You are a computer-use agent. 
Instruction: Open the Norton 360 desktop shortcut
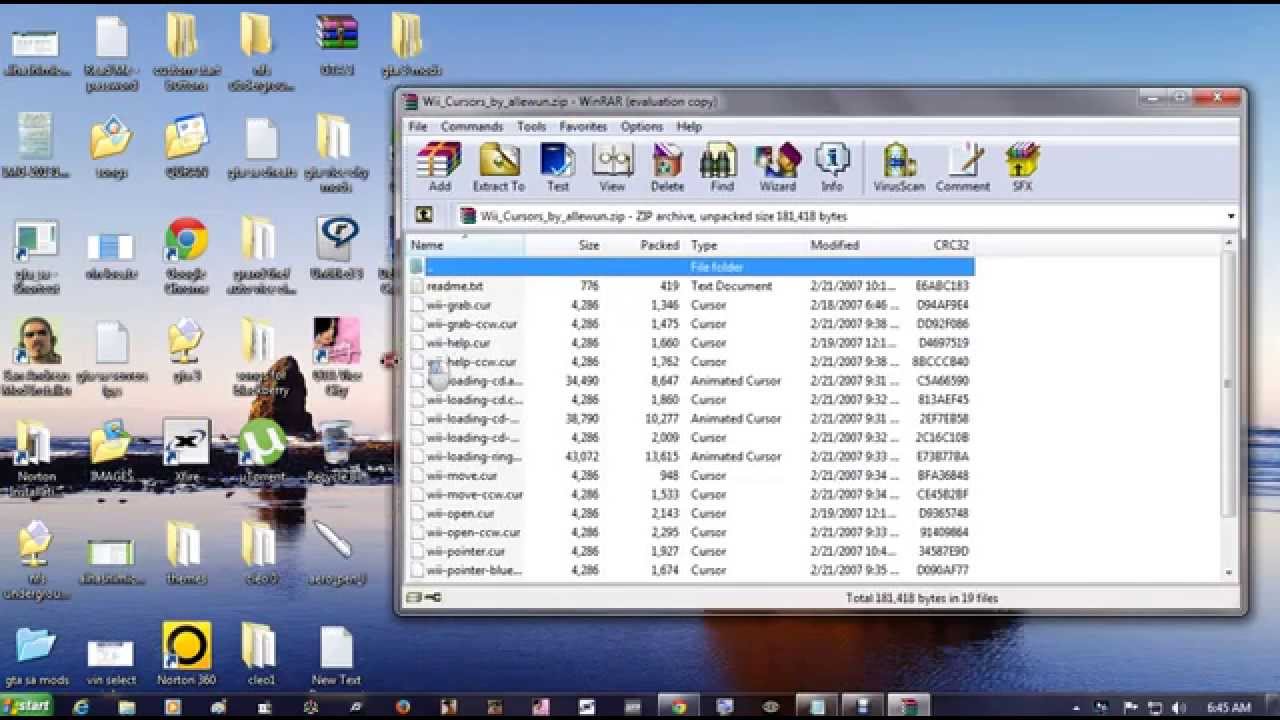point(186,655)
